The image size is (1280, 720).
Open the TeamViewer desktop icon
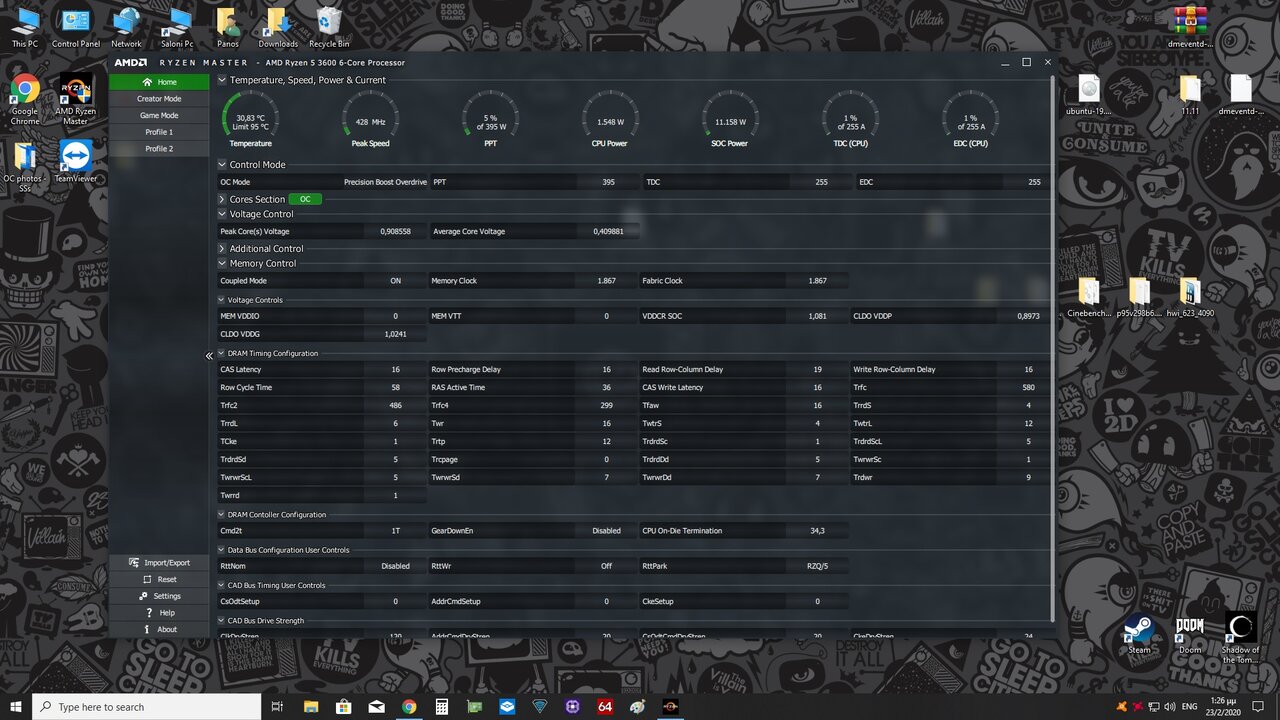point(76,160)
